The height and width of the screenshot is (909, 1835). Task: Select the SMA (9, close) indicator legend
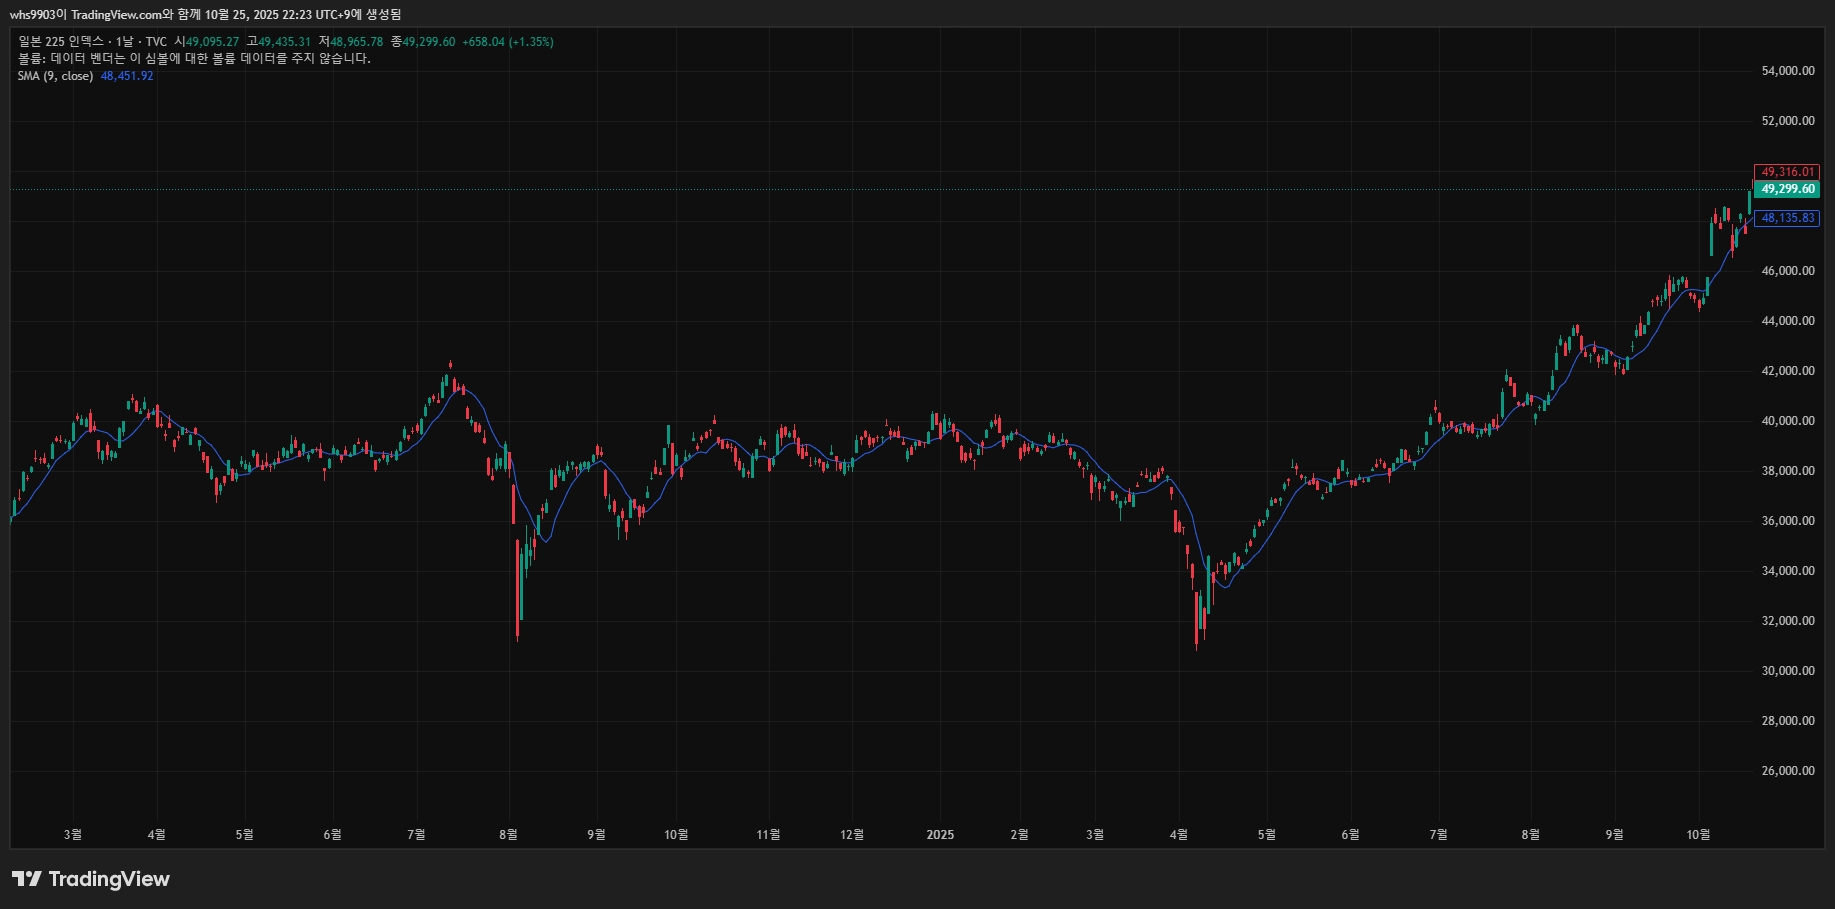55,76
